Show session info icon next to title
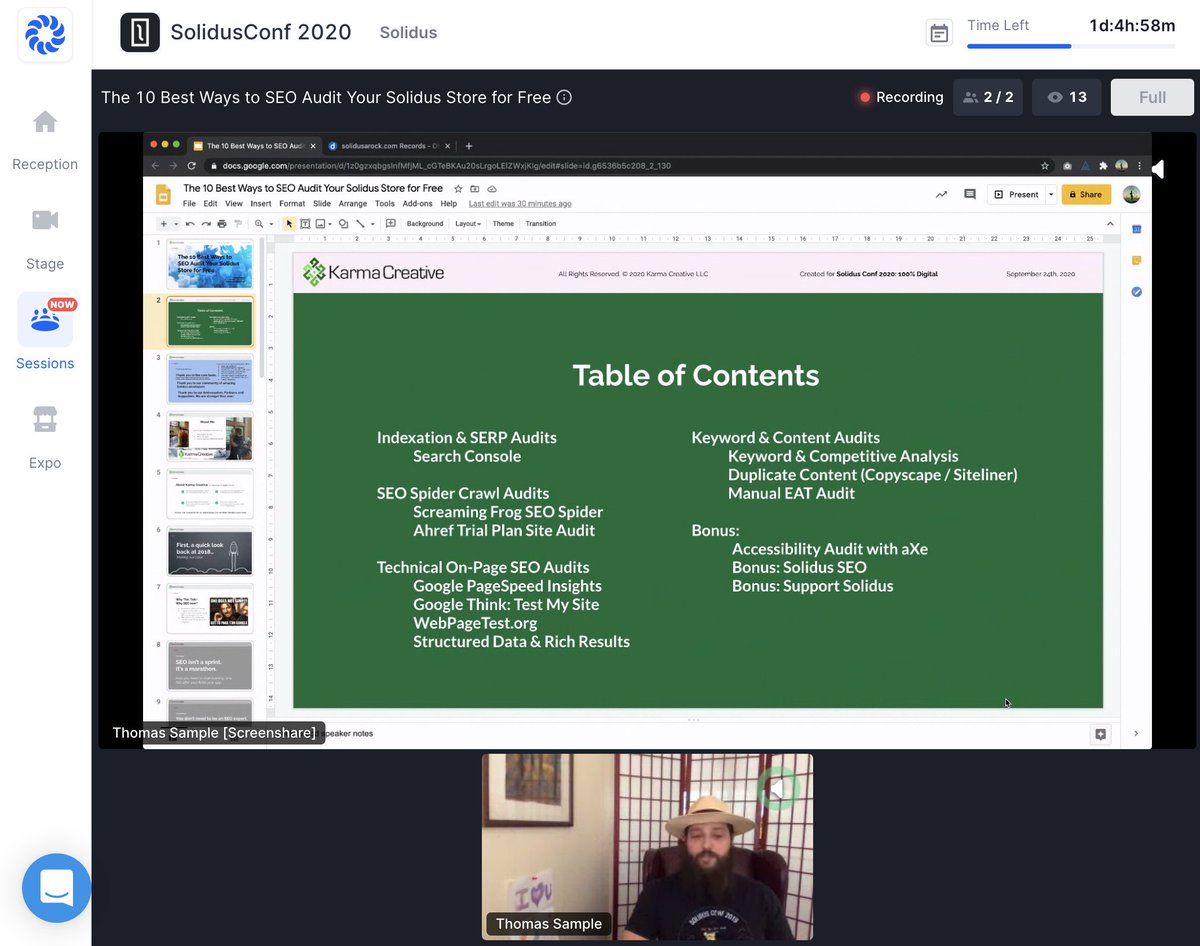Viewport: 1200px width, 946px height. 564,97
